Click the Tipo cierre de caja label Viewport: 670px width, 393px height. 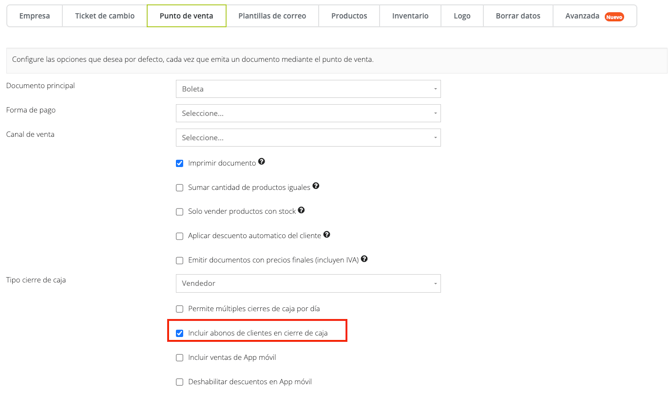click(36, 280)
